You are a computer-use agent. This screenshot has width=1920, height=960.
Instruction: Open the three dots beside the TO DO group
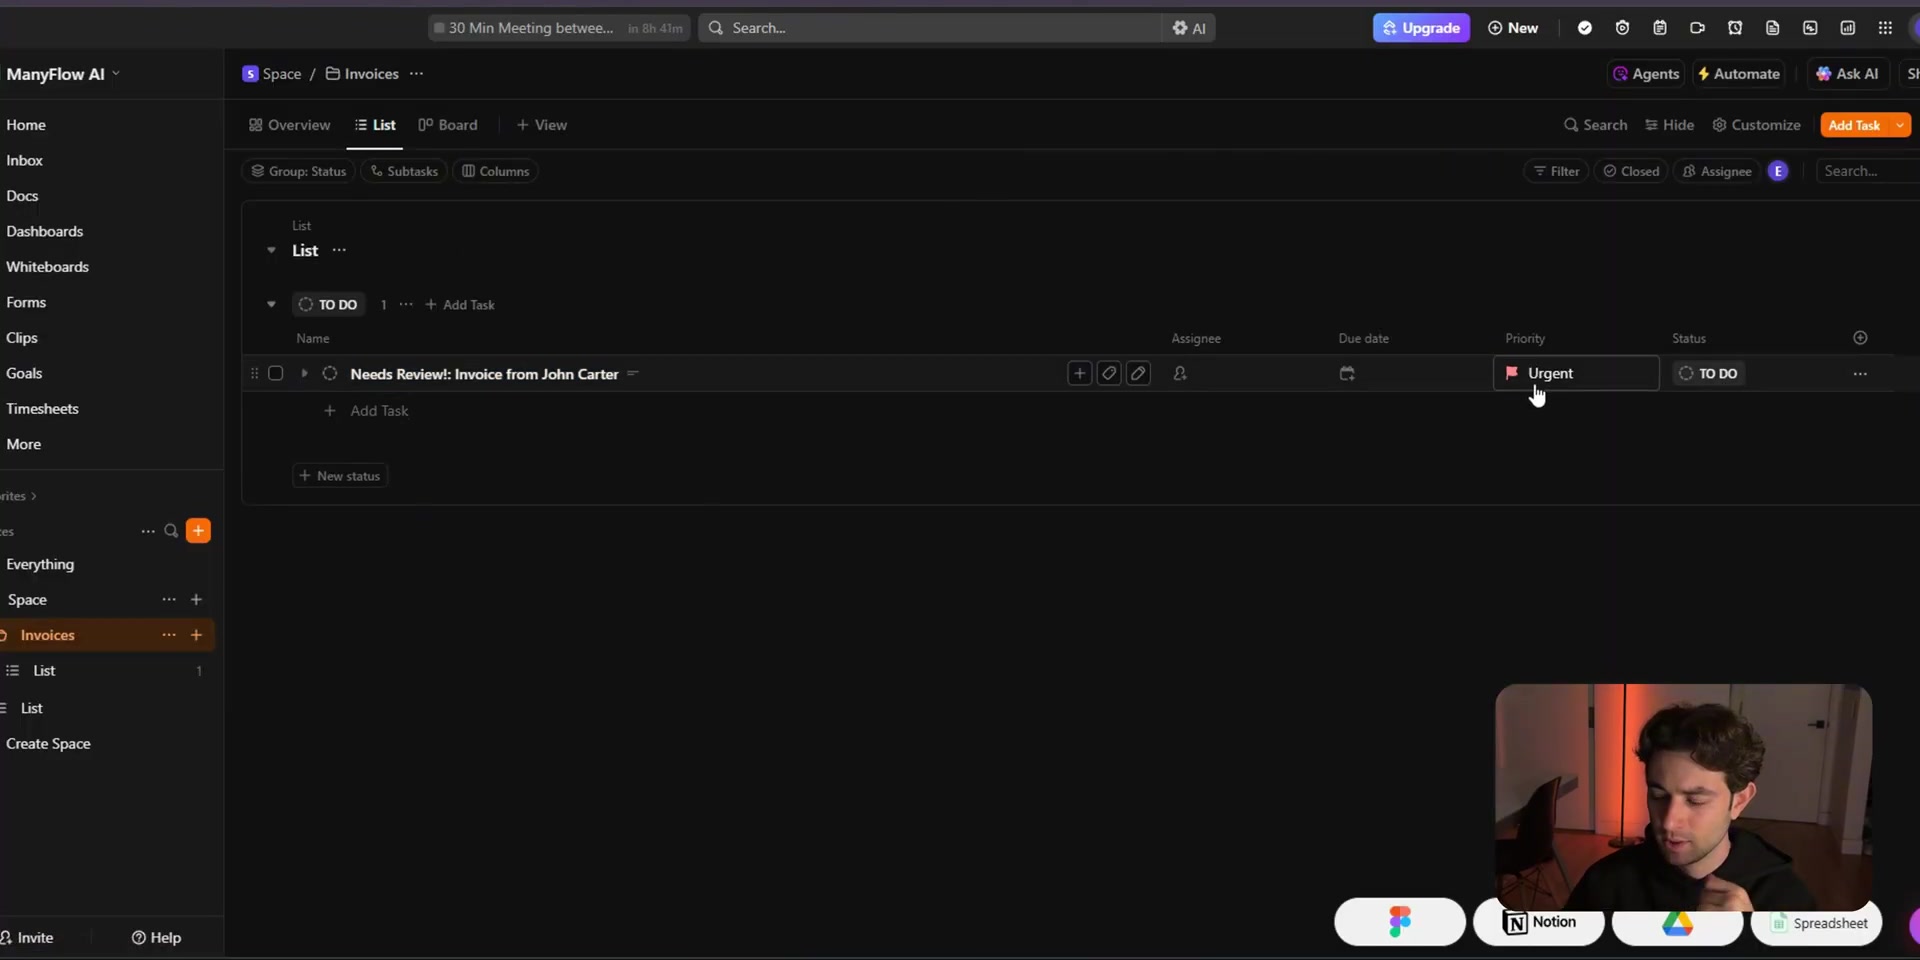(x=406, y=305)
